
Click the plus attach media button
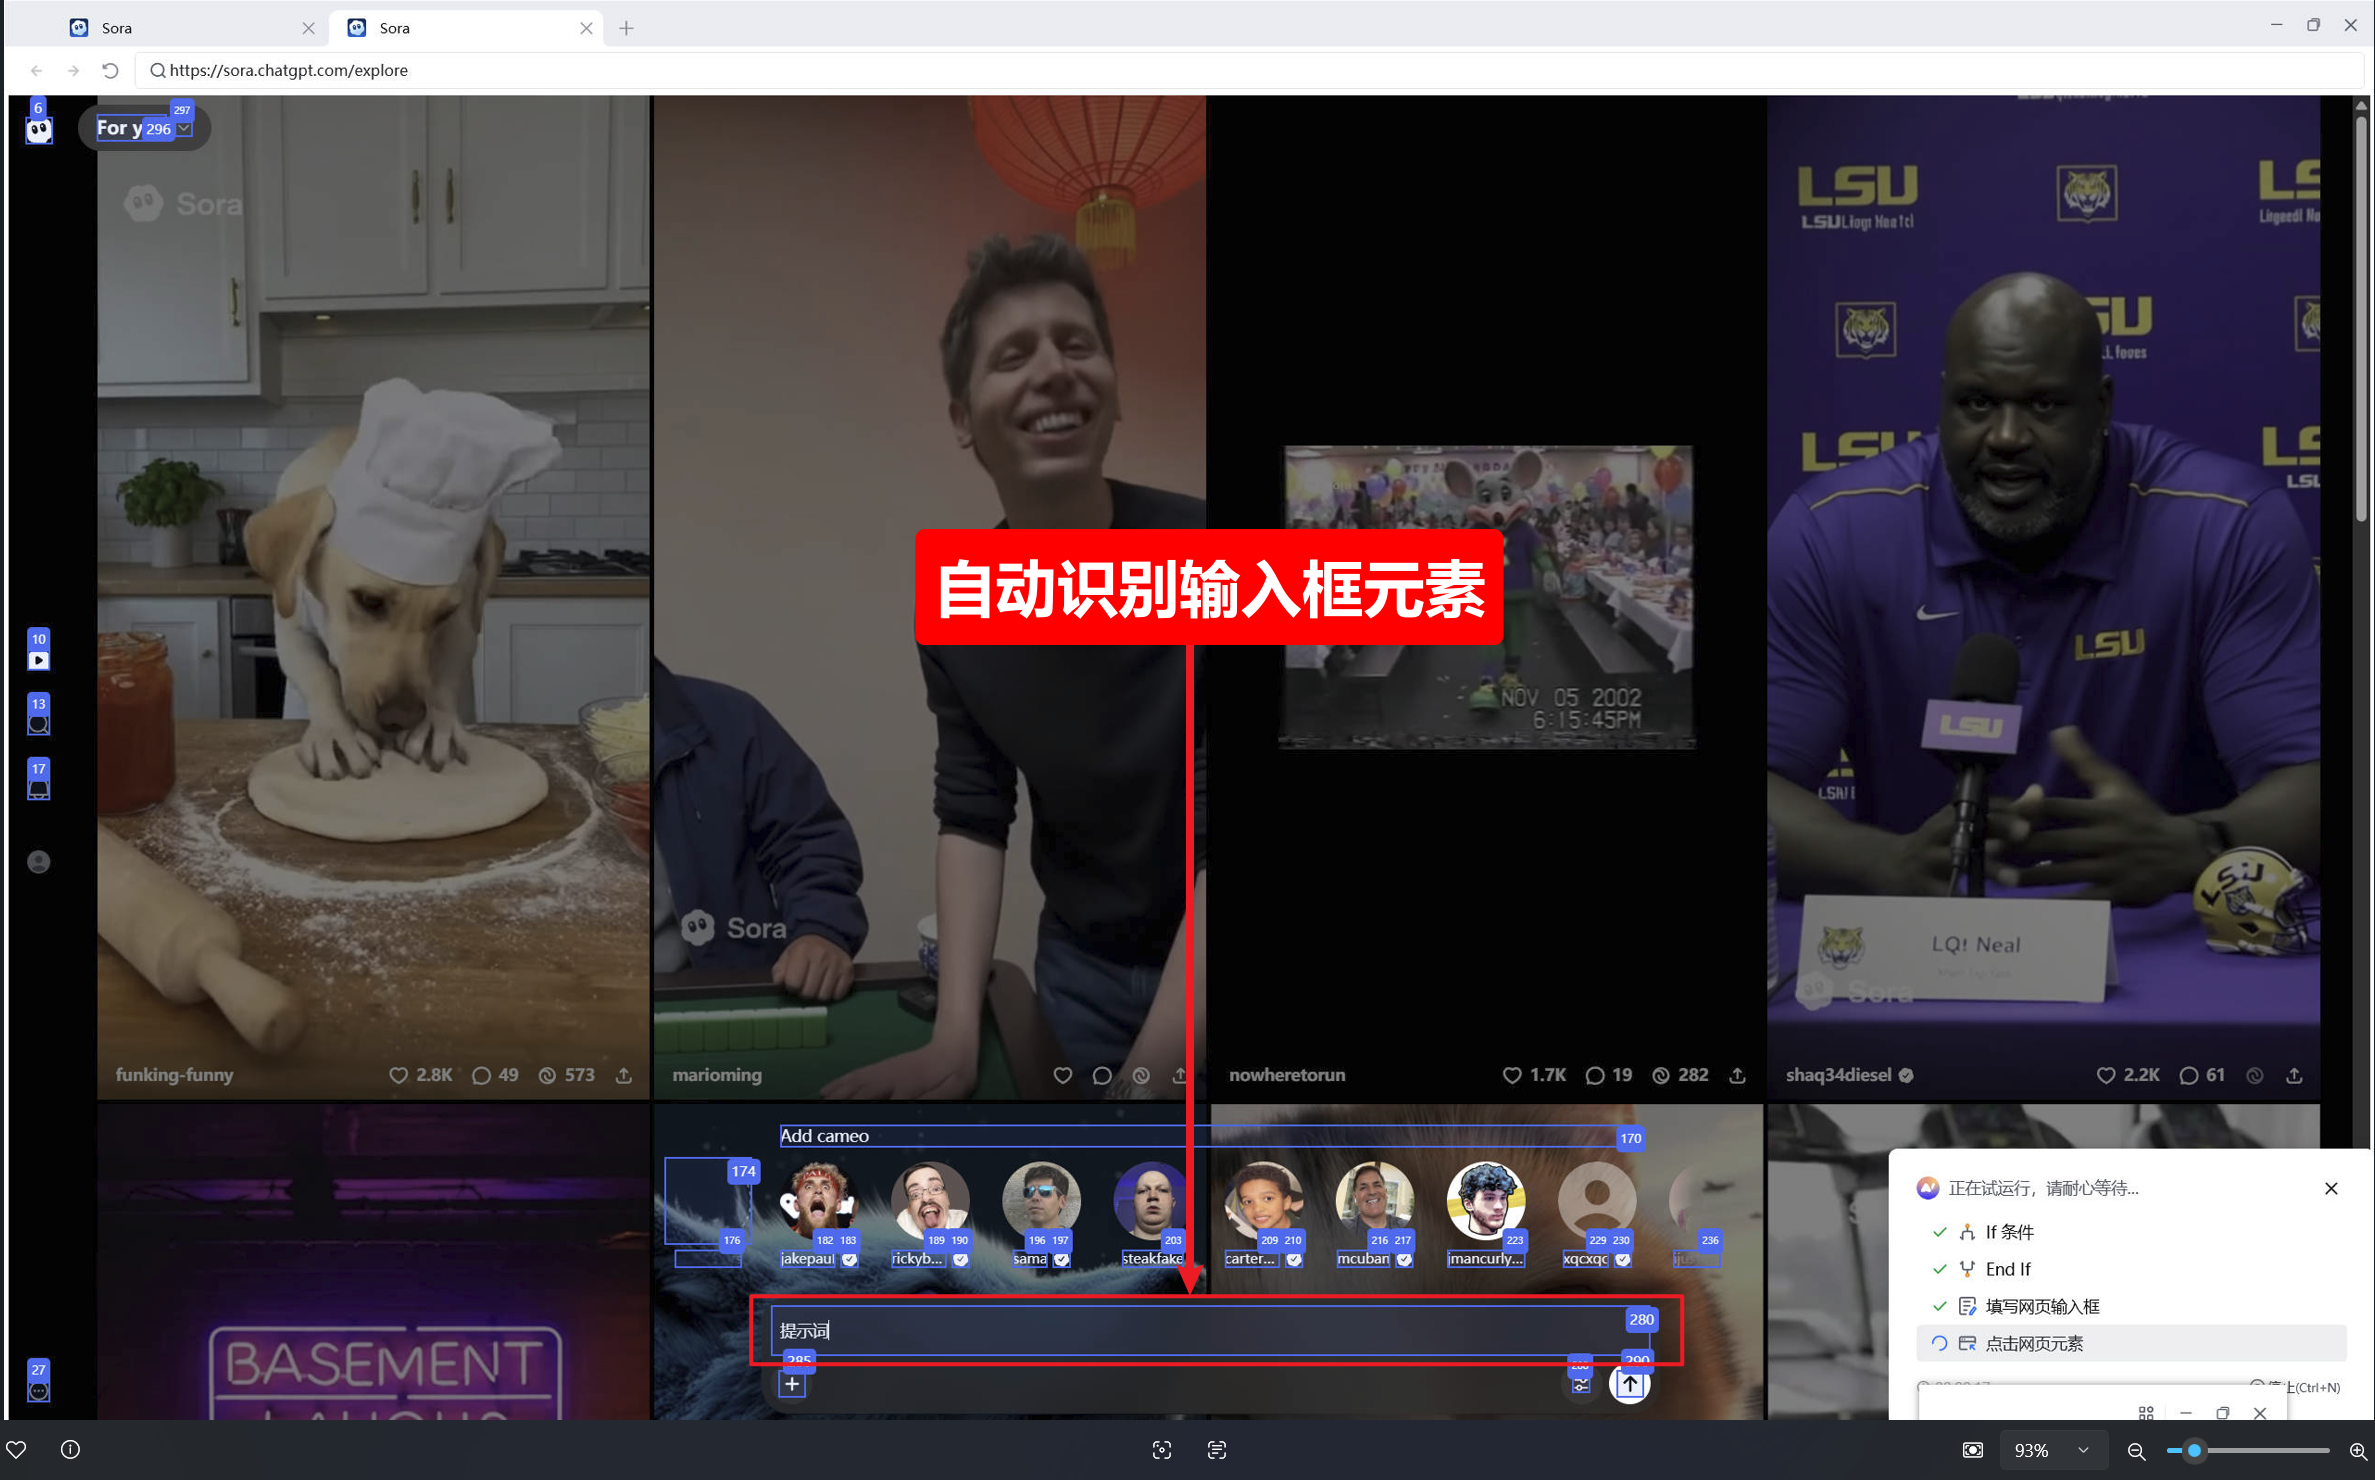(x=792, y=1384)
